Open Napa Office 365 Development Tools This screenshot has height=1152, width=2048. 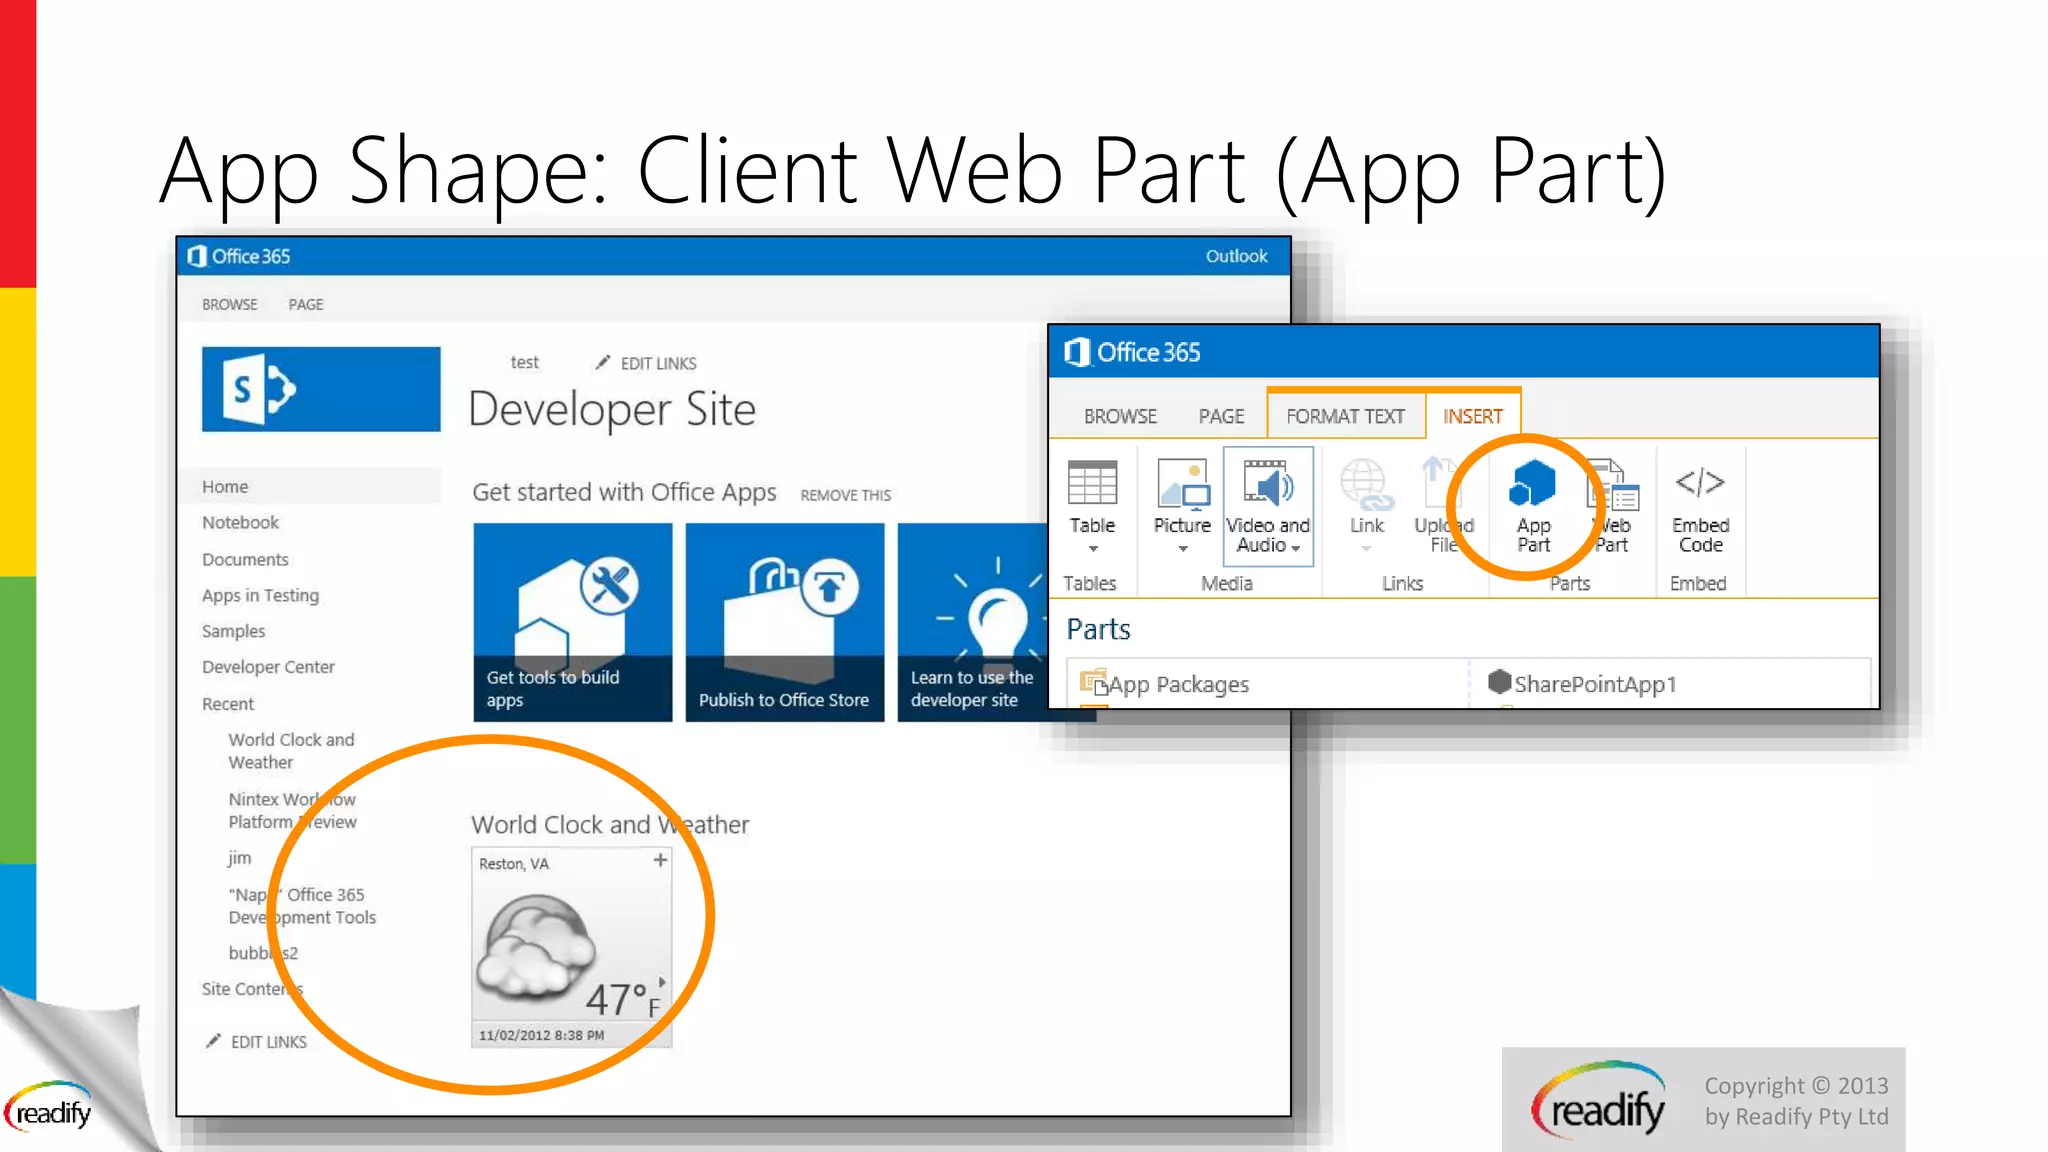(302, 906)
